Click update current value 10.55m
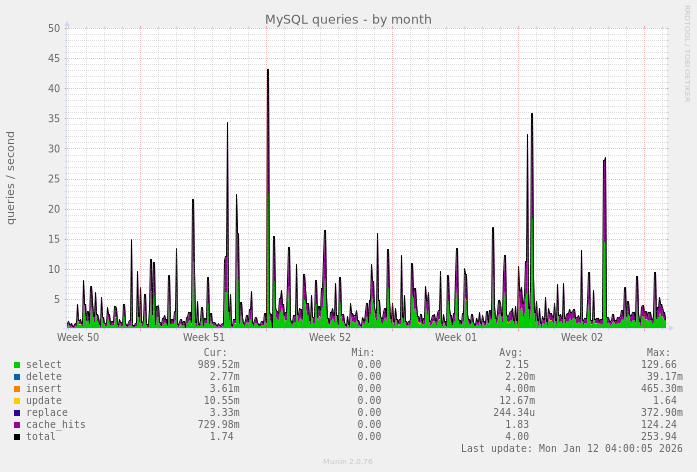Viewport: 697px width, 472px height. [x=221, y=400]
